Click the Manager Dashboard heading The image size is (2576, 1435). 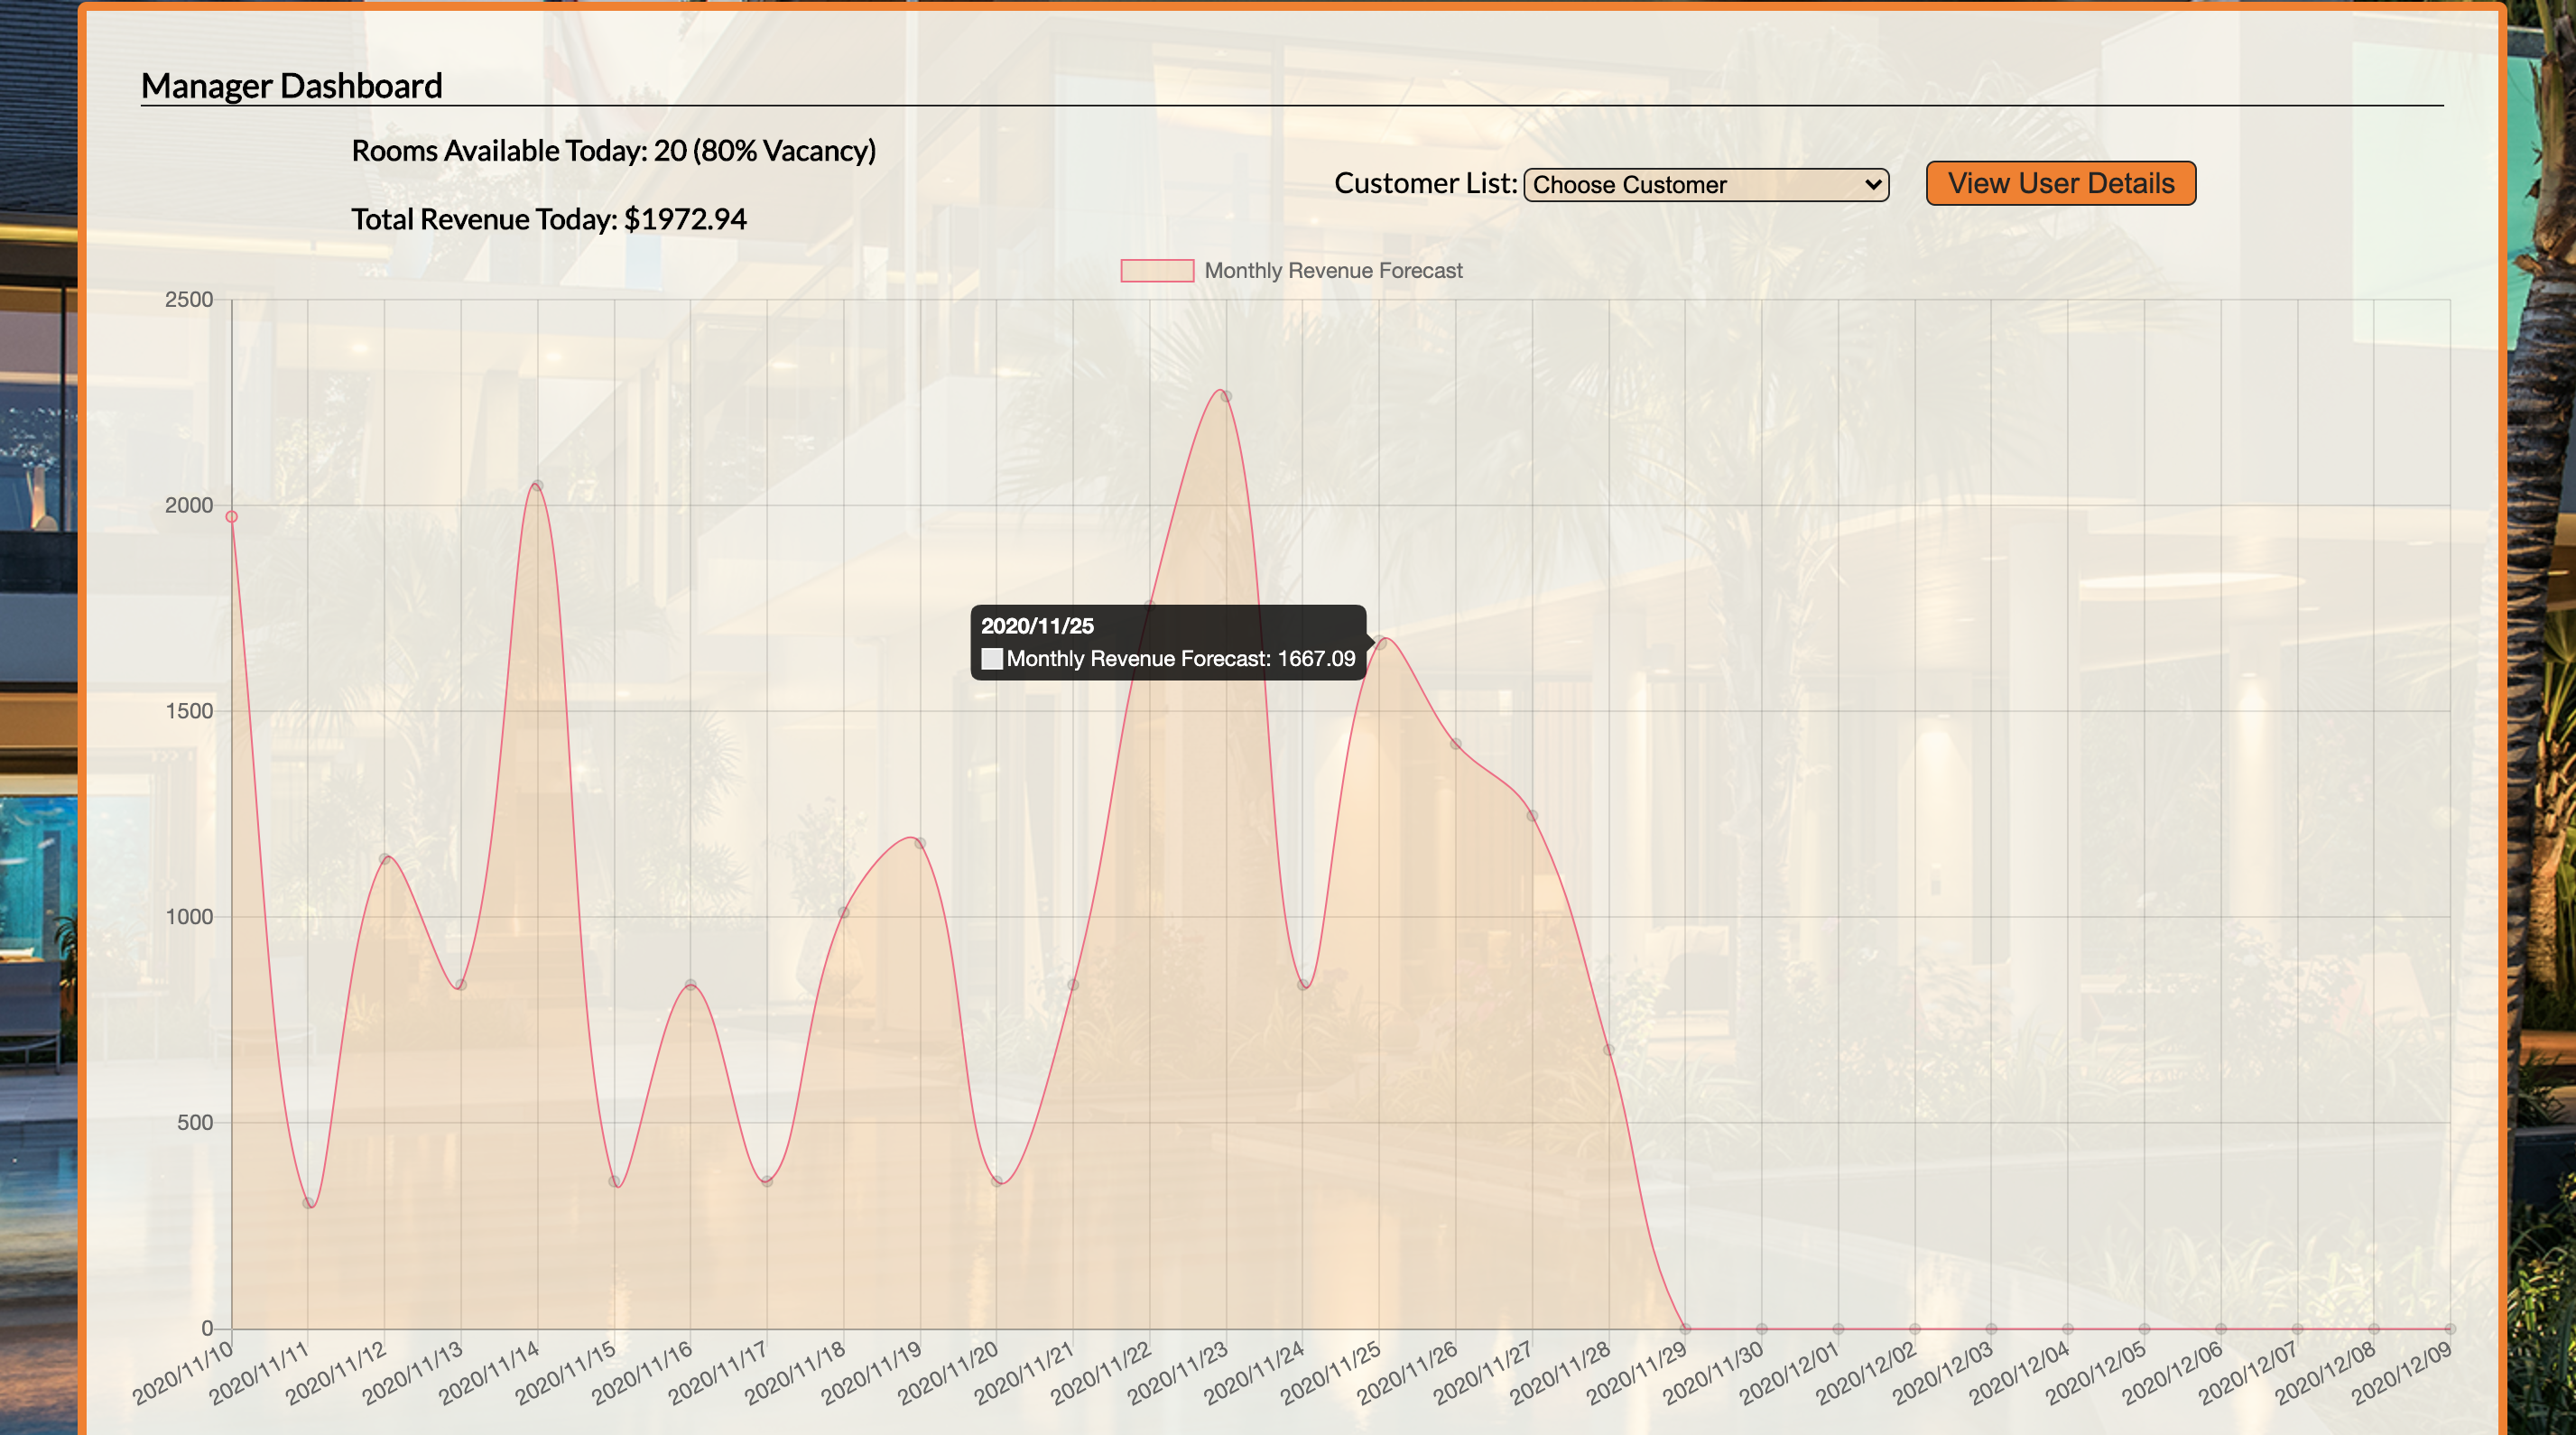pyautogui.click(x=291, y=86)
